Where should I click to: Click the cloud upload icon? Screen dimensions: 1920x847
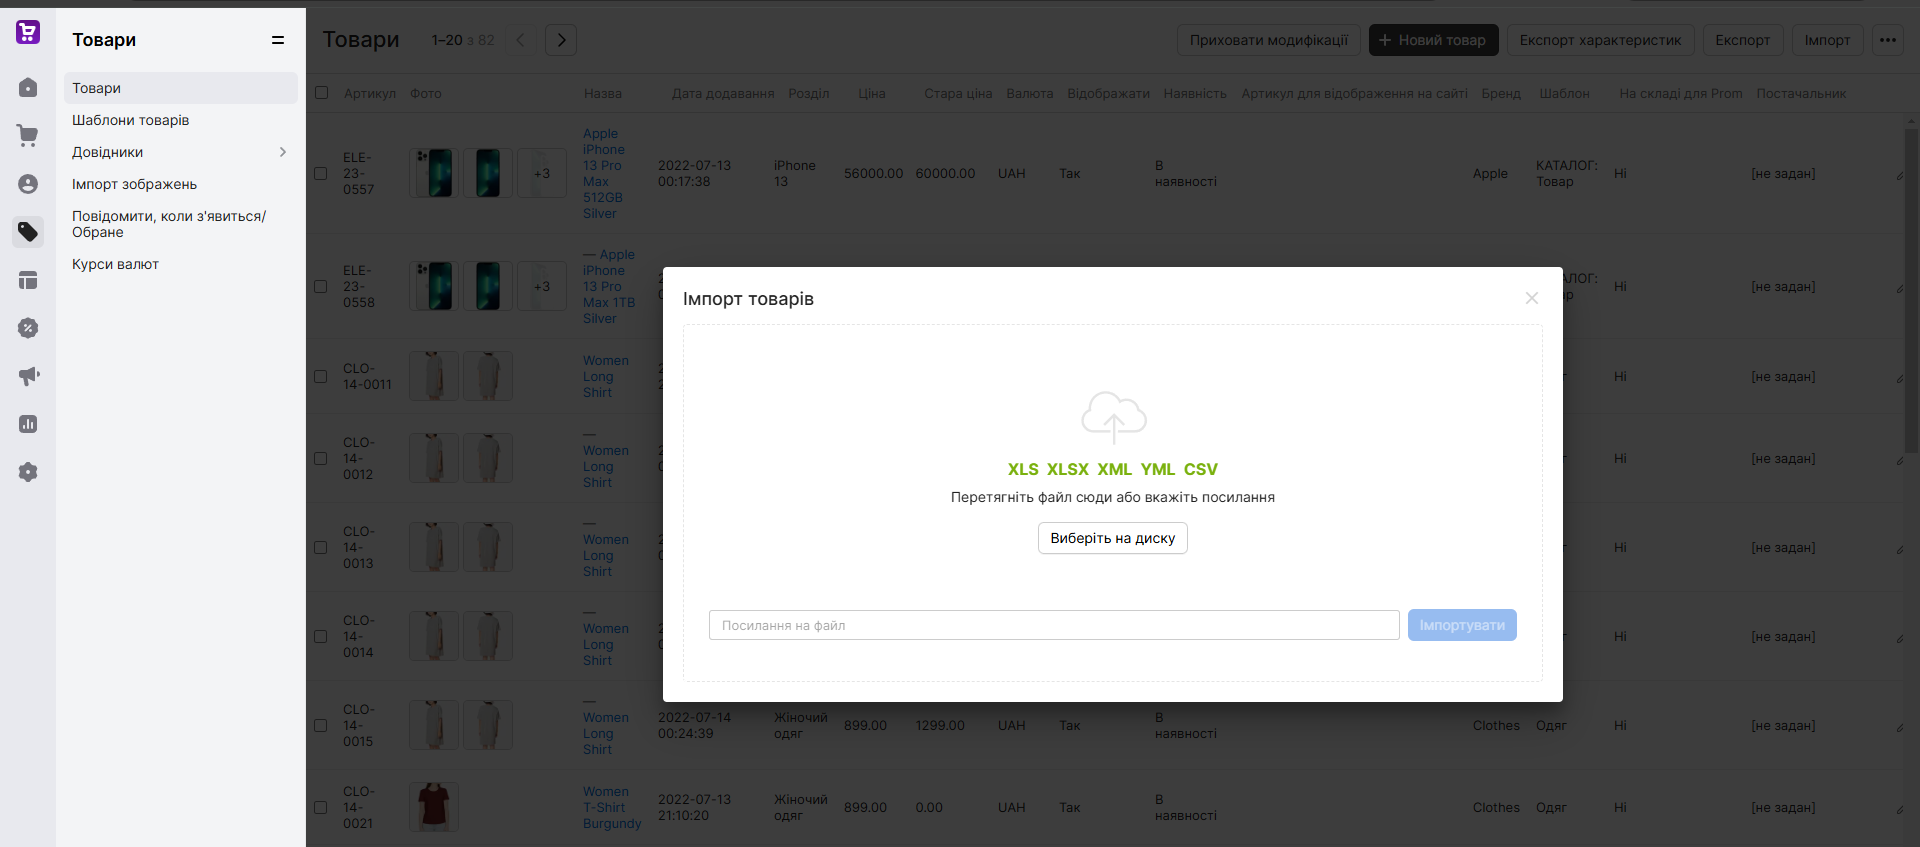click(1113, 417)
